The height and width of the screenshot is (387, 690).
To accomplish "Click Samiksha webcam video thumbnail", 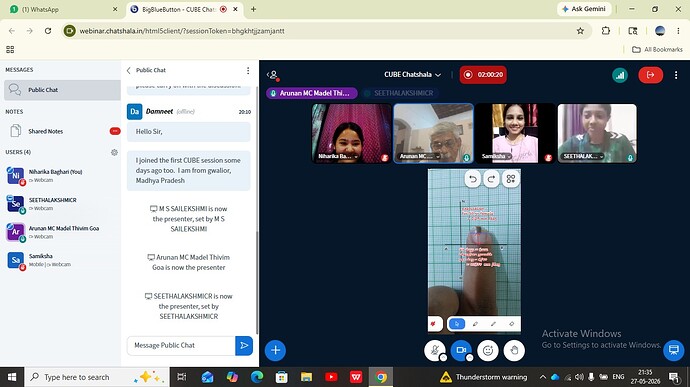I will point(515,133).
